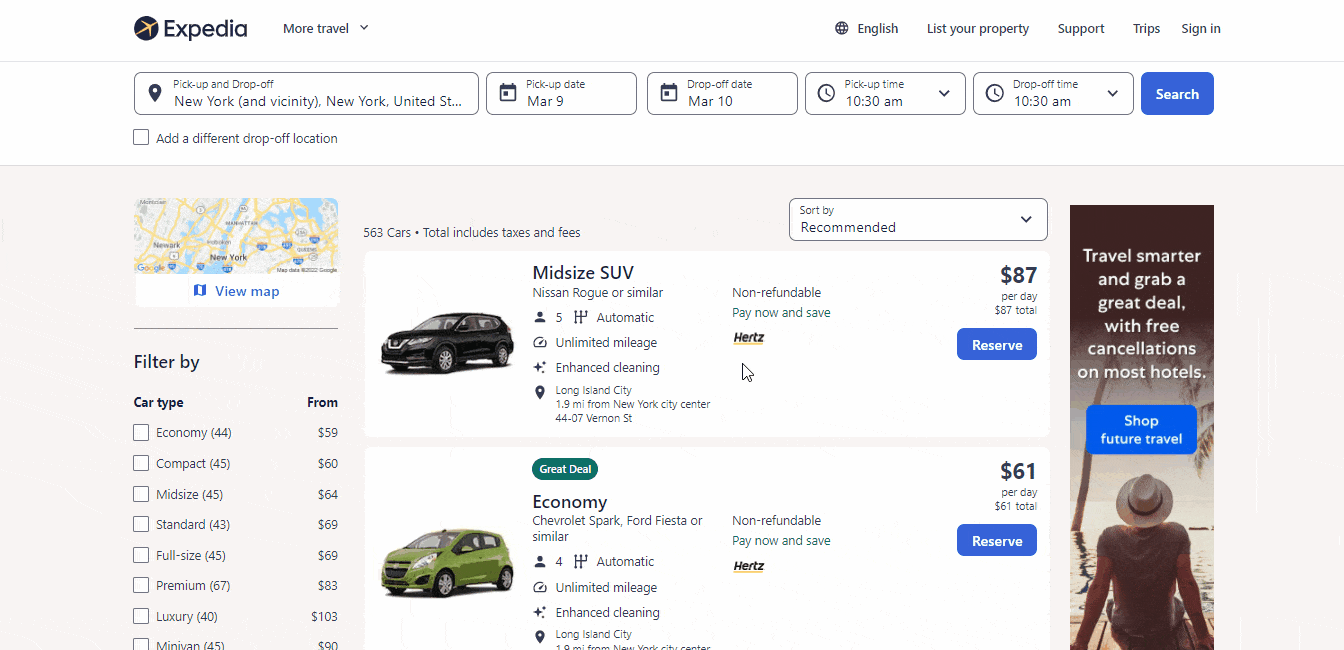
Task: Open the Pick-up time dropdown
Action: point(885,93)
